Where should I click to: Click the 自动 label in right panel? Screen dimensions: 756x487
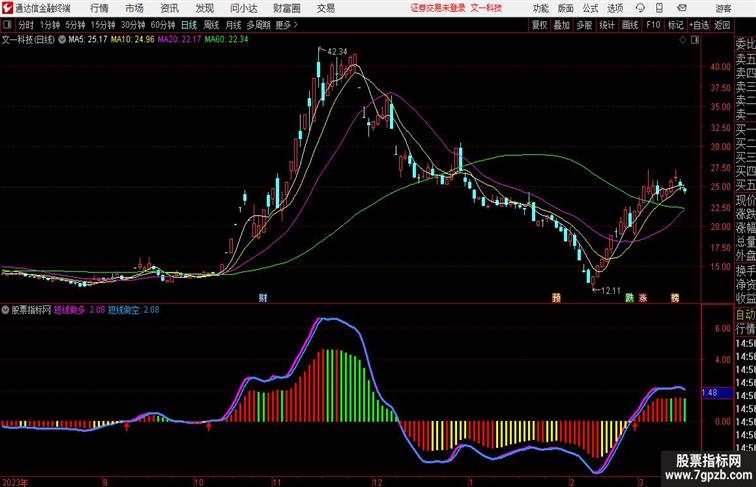coord(745,315)
